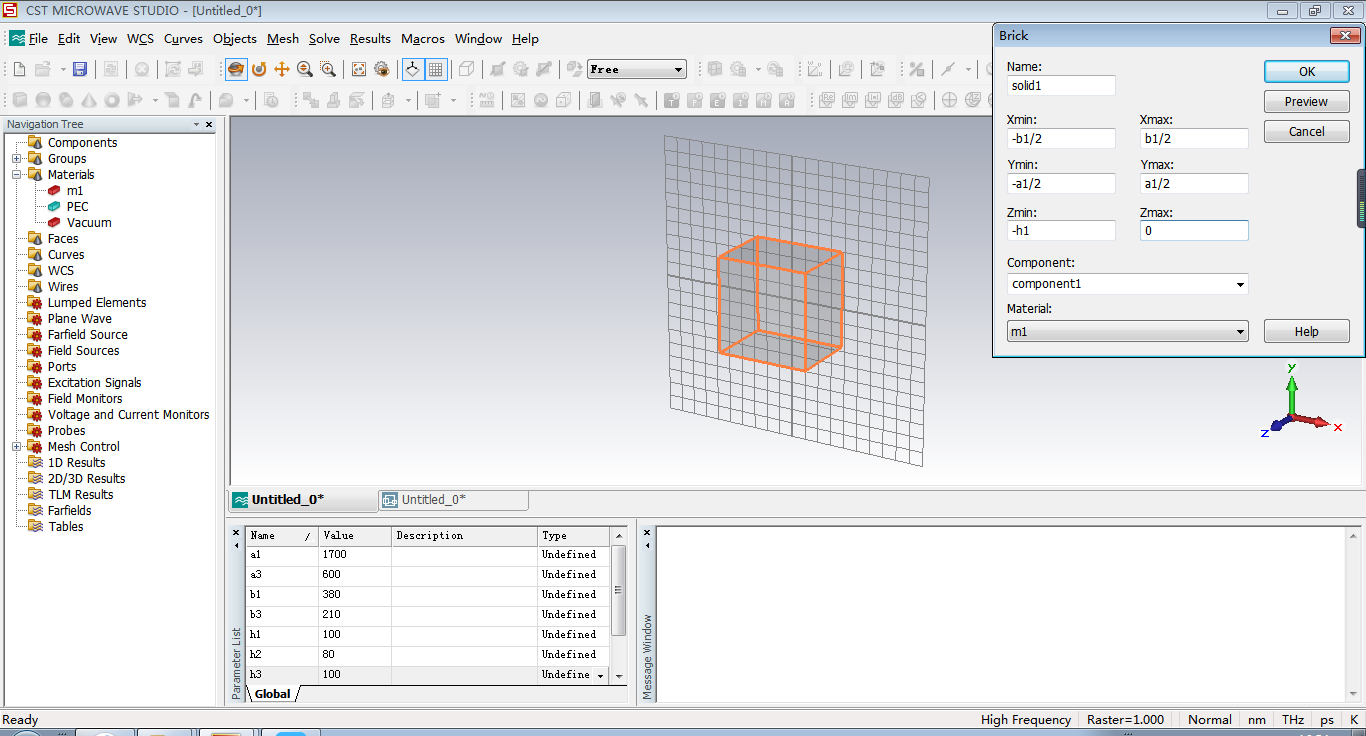The image size is (1366, 736).
Task: Click the Preview button
Action: (x=1306, y=102)
